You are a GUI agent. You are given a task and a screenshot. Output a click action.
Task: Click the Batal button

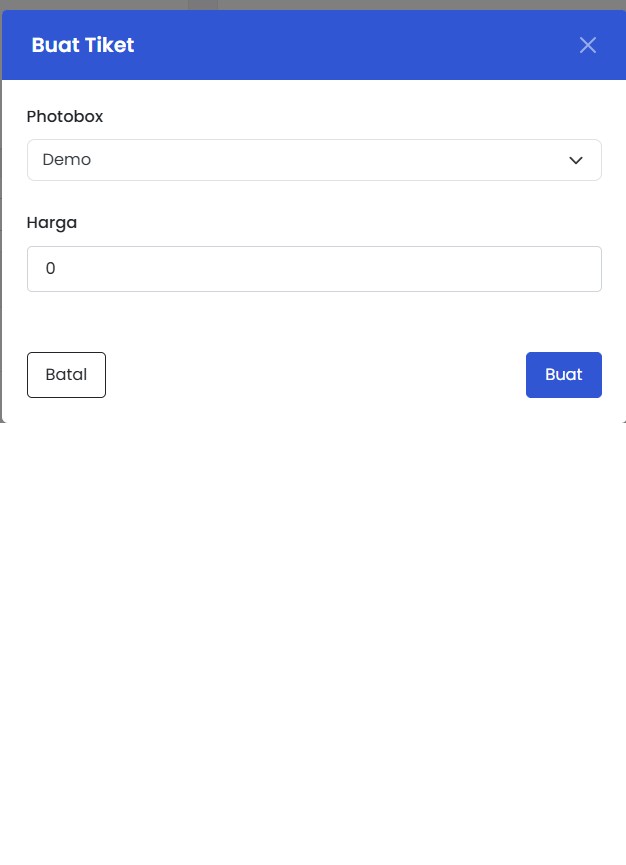click(66, 375)
